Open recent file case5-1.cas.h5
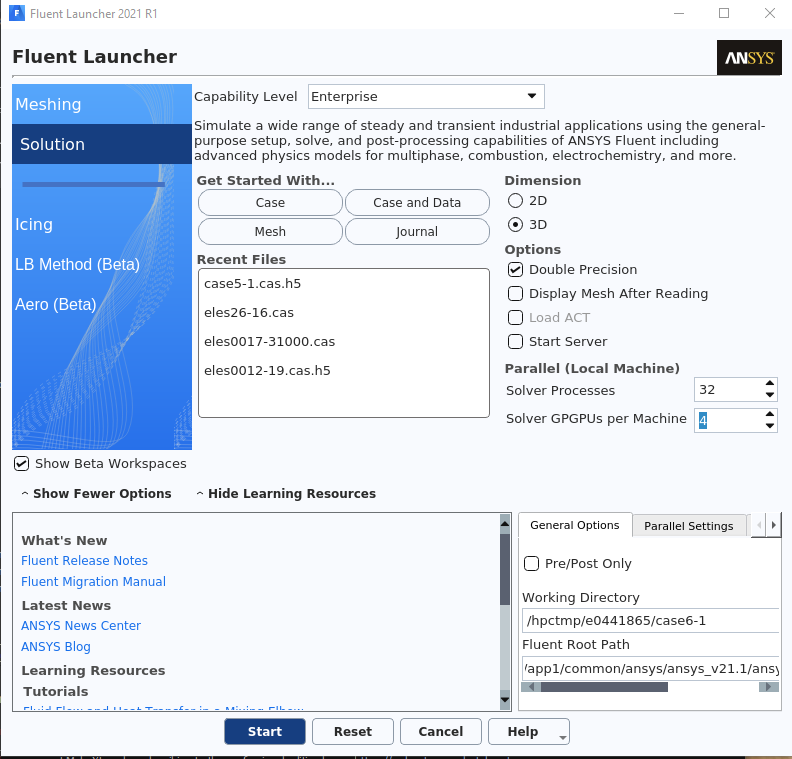The image size is (792, 759). click(x=253, y=284)
